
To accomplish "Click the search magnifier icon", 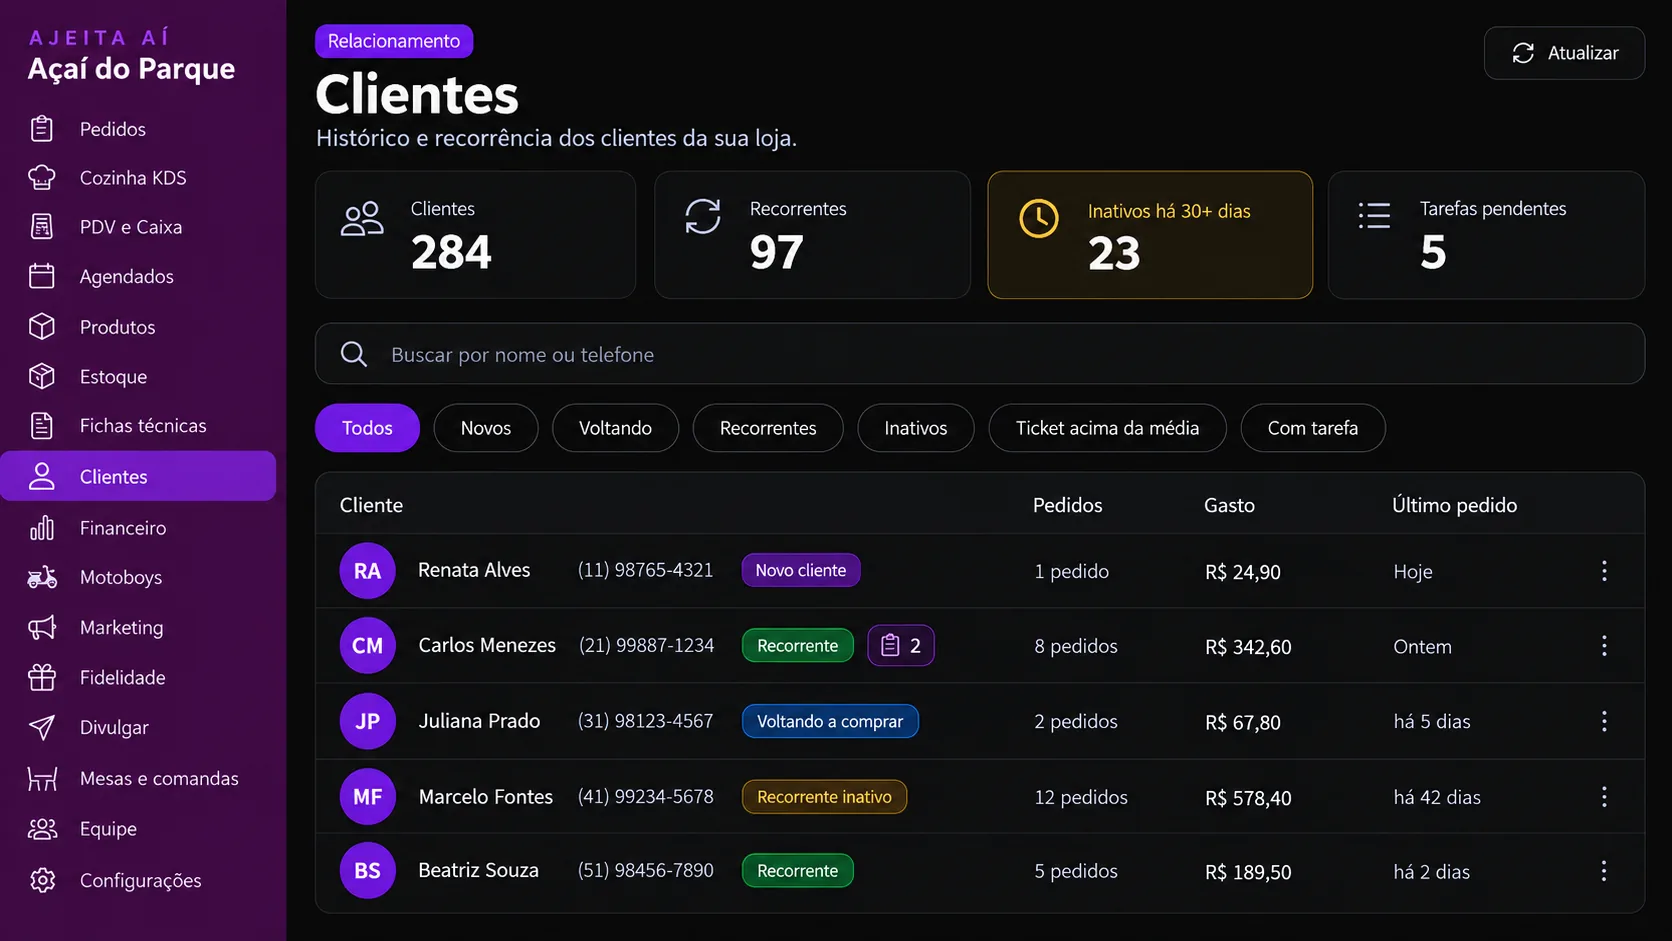I will point(354,354).
